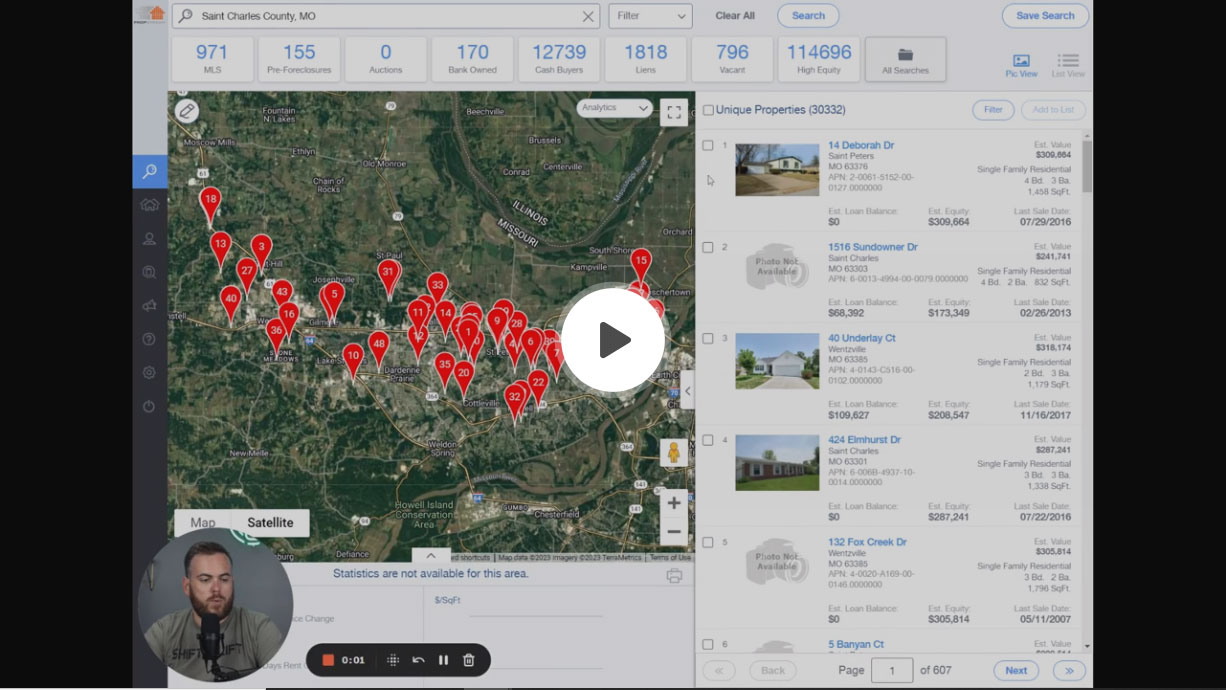Open the person contacts sidebar icon
The width and height of the screenshot is (1226, 690).
click(x=149, y=239)
